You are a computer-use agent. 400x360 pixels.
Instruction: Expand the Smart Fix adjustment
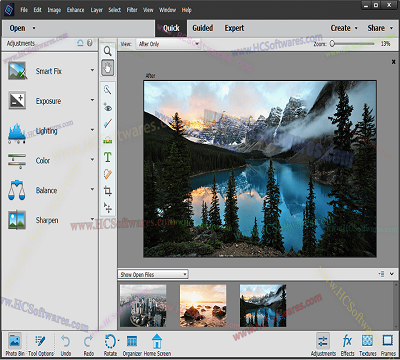coord(92,70)
